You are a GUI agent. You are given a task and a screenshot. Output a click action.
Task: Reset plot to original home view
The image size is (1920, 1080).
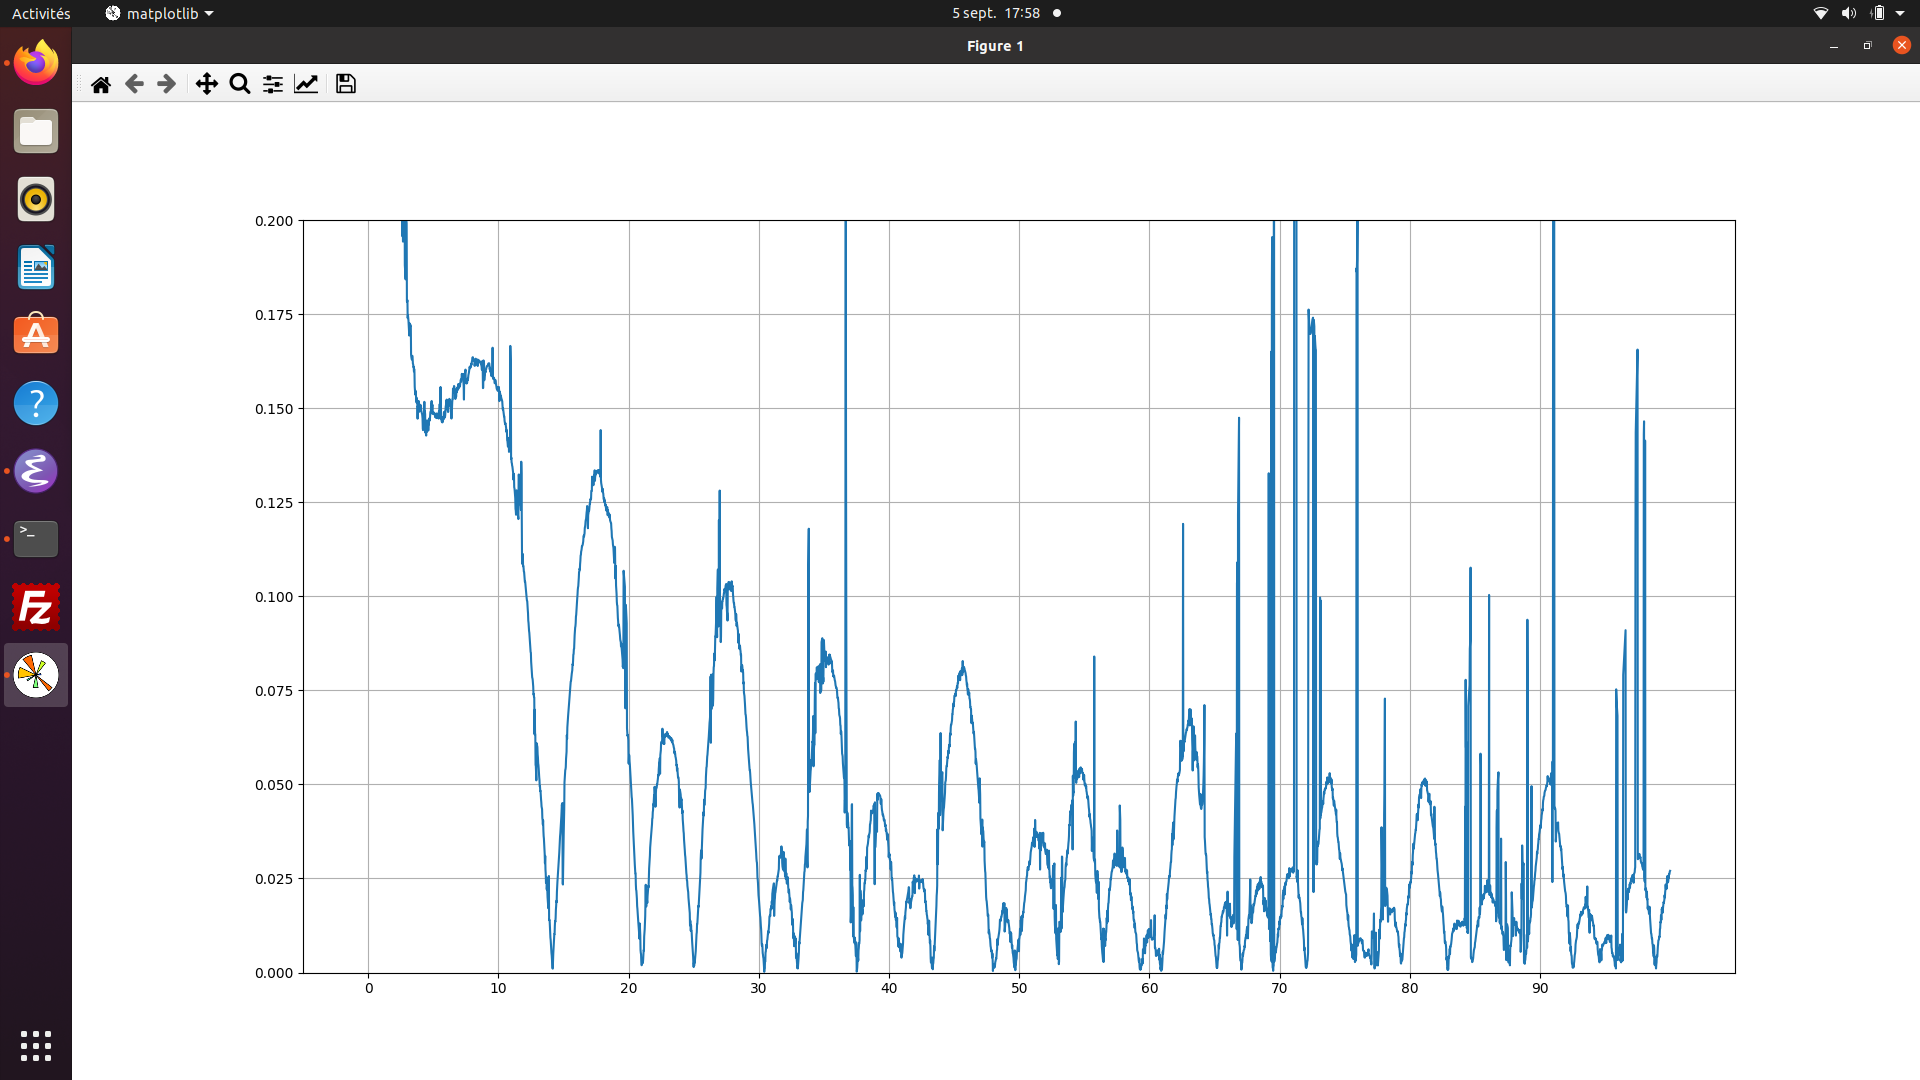(101, 84)
